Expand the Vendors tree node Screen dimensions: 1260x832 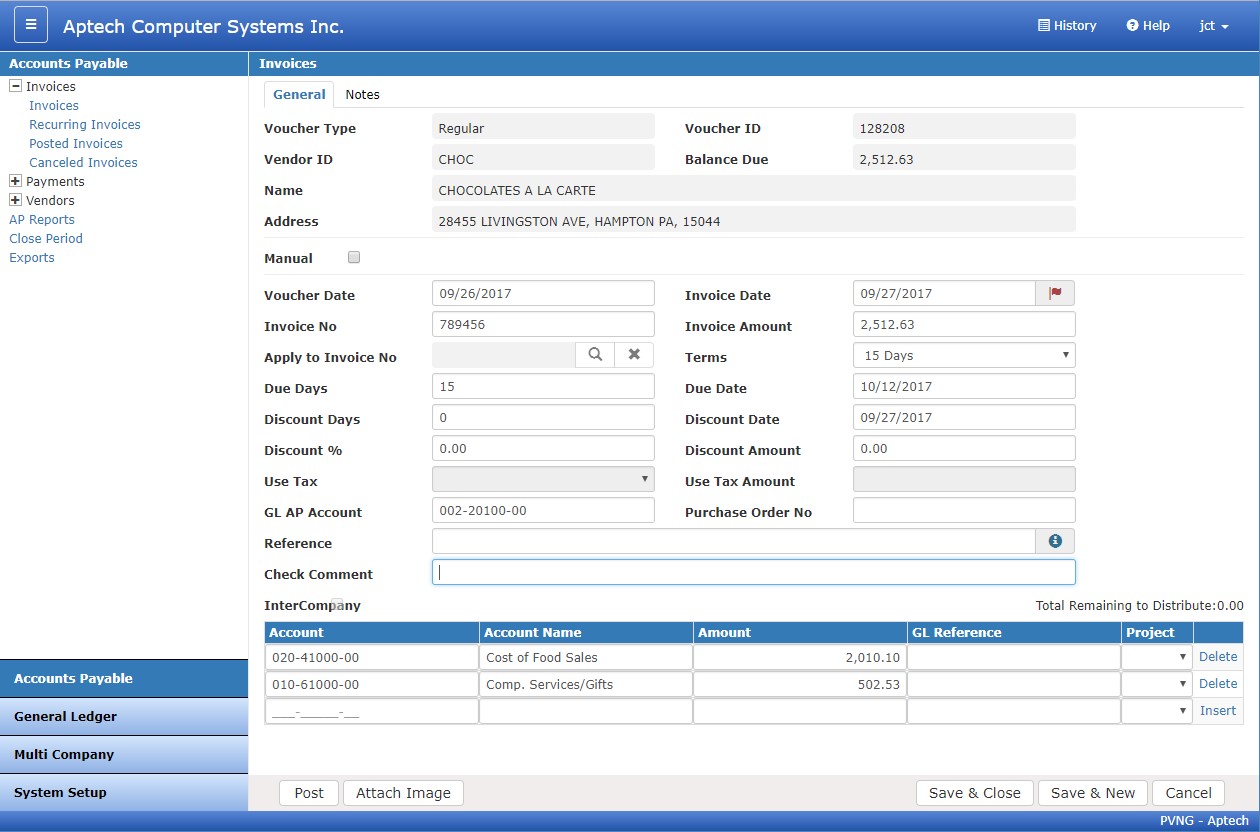15,201
